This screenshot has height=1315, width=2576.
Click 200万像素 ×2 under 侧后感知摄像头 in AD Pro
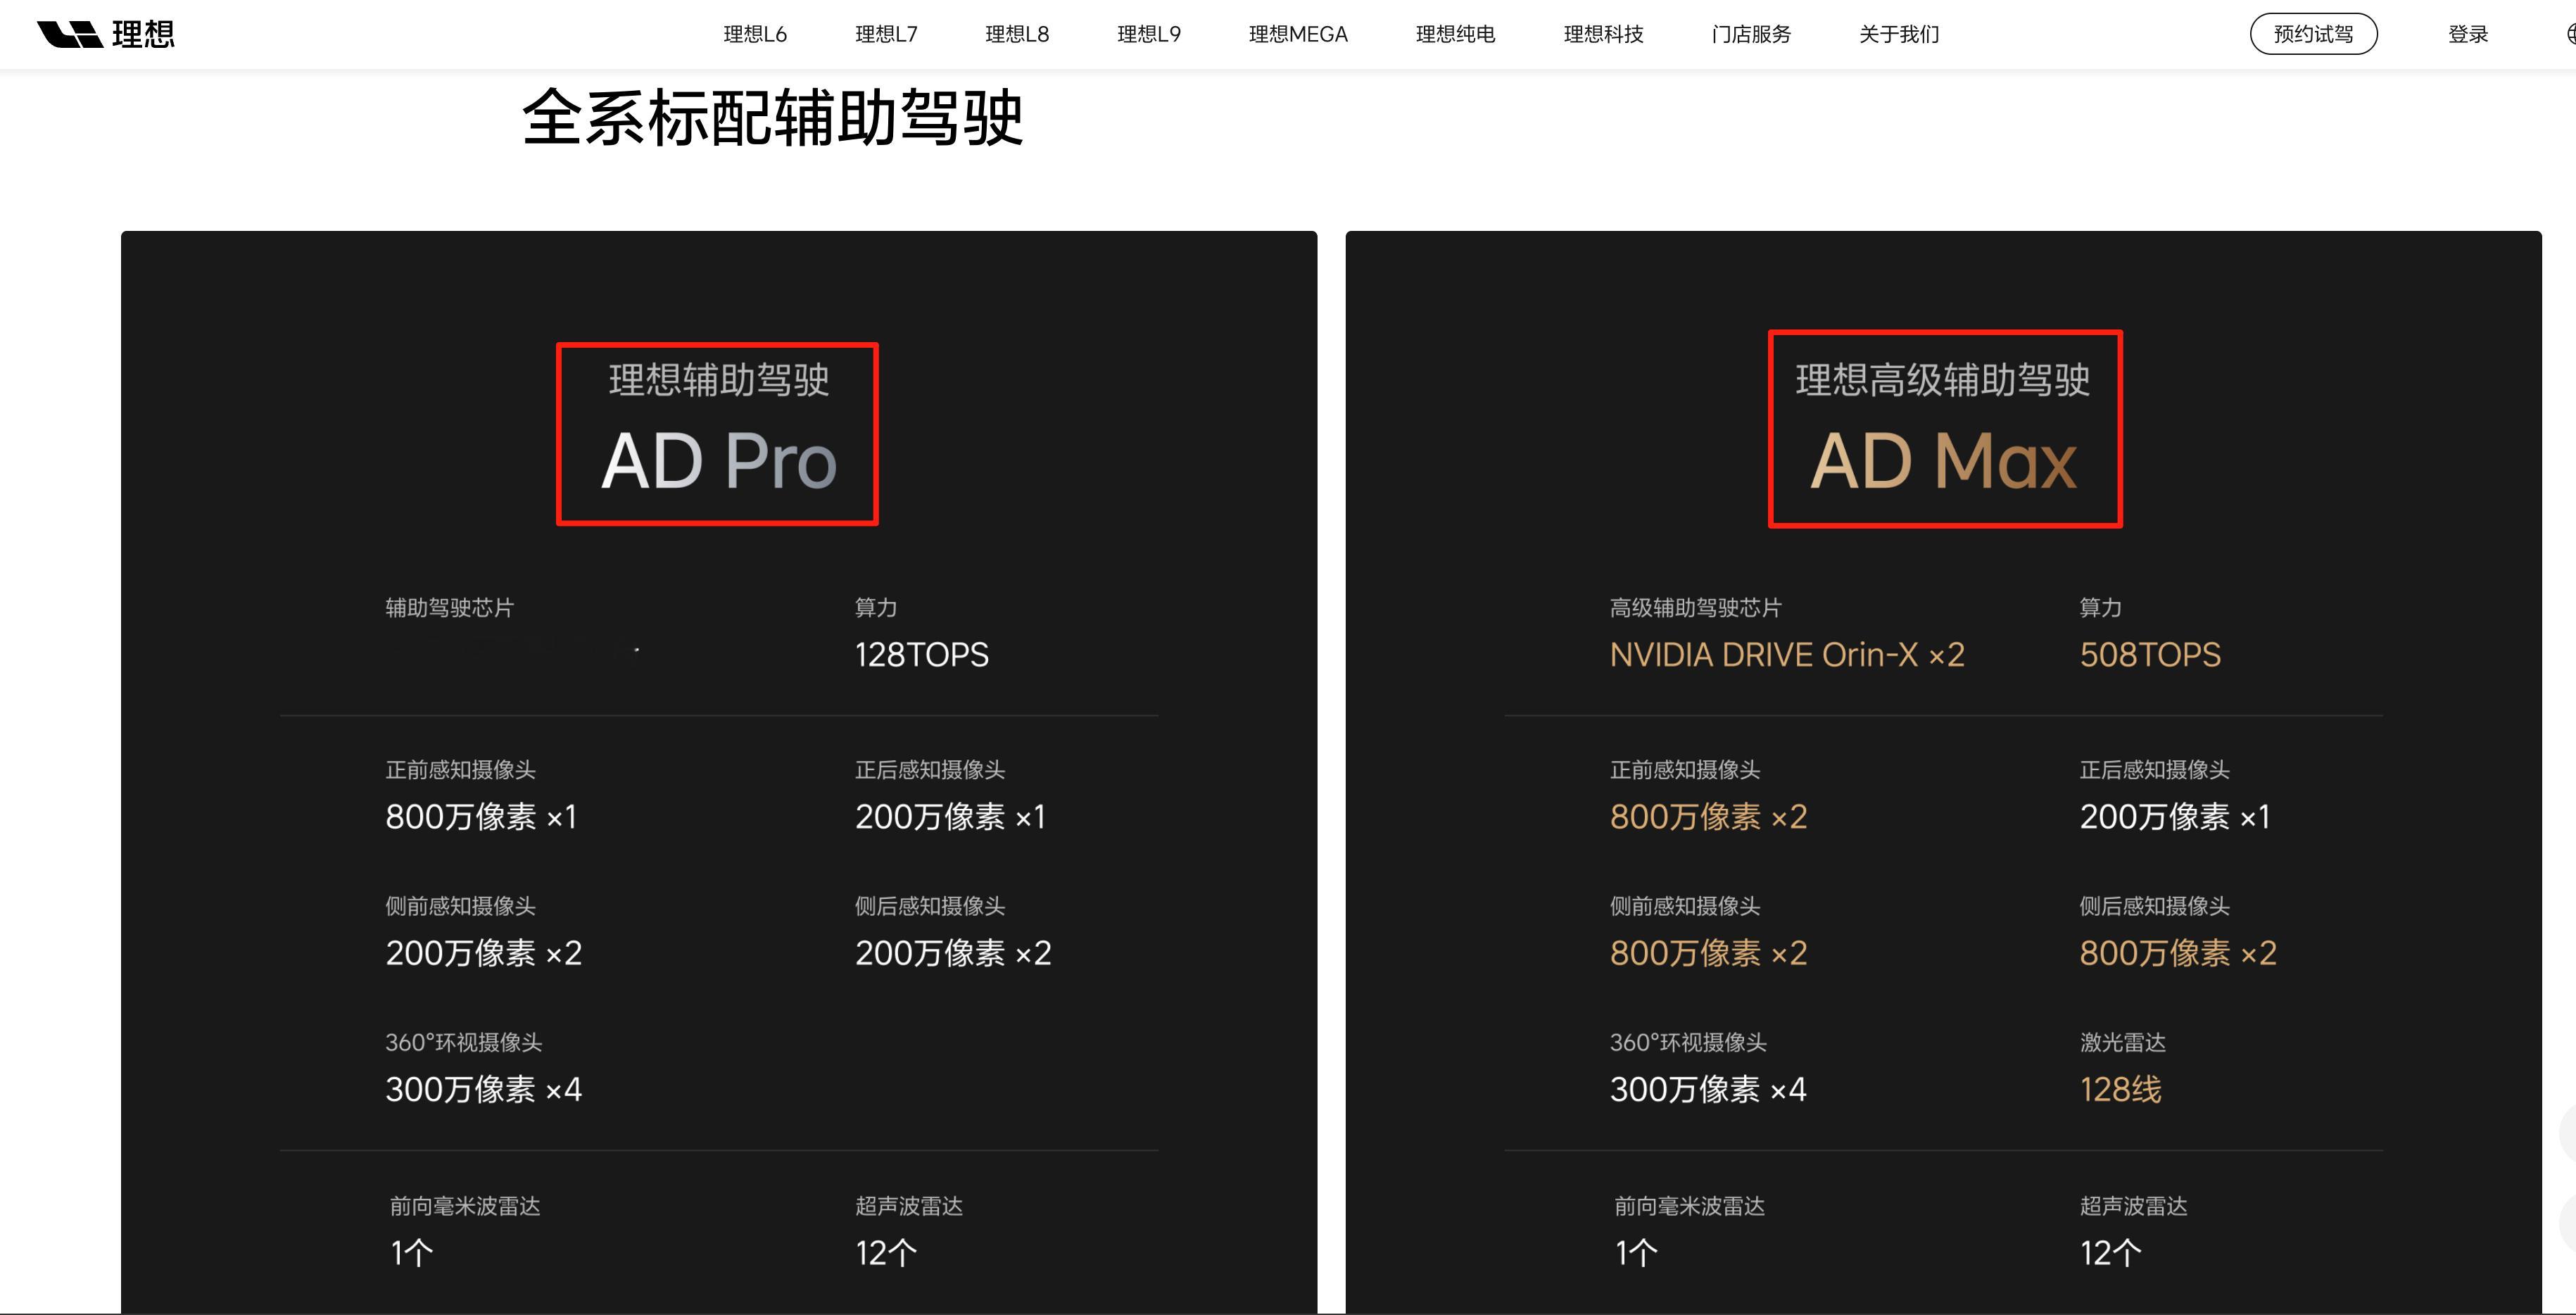point(953,953)
